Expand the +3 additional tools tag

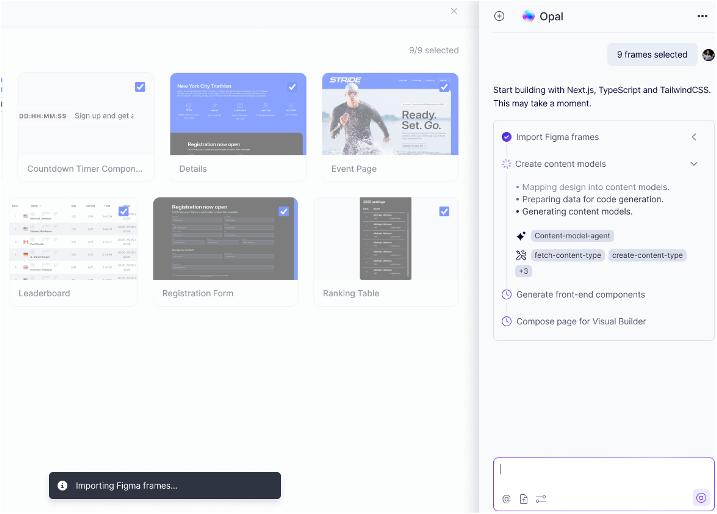click(524, 271)
